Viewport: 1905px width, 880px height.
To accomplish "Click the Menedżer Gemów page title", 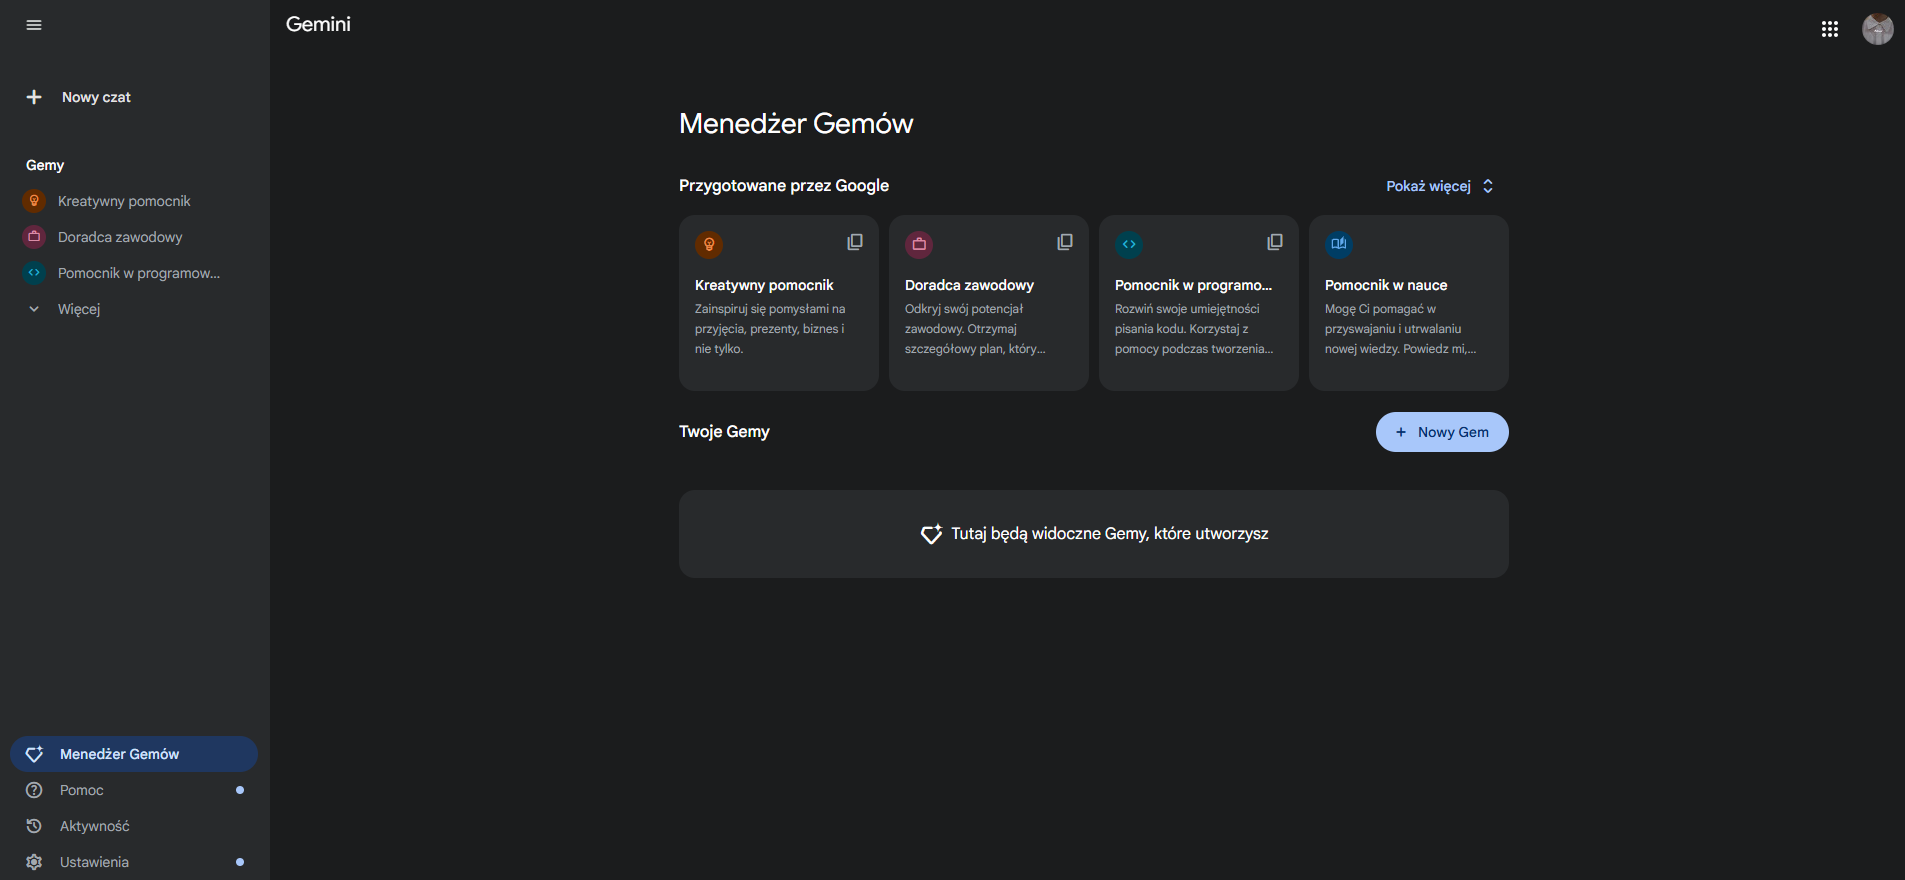I will [796, 123].
